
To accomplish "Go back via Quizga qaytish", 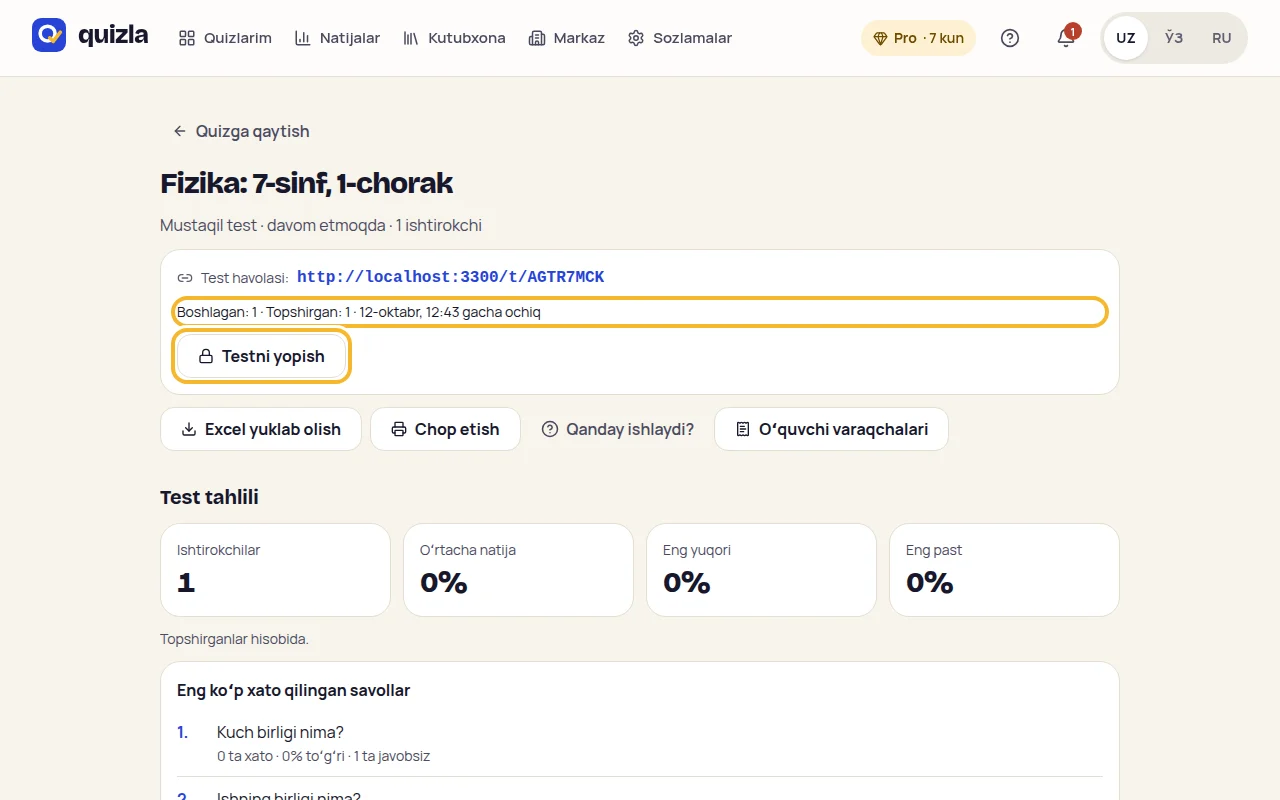I will (x=241, y=131).
